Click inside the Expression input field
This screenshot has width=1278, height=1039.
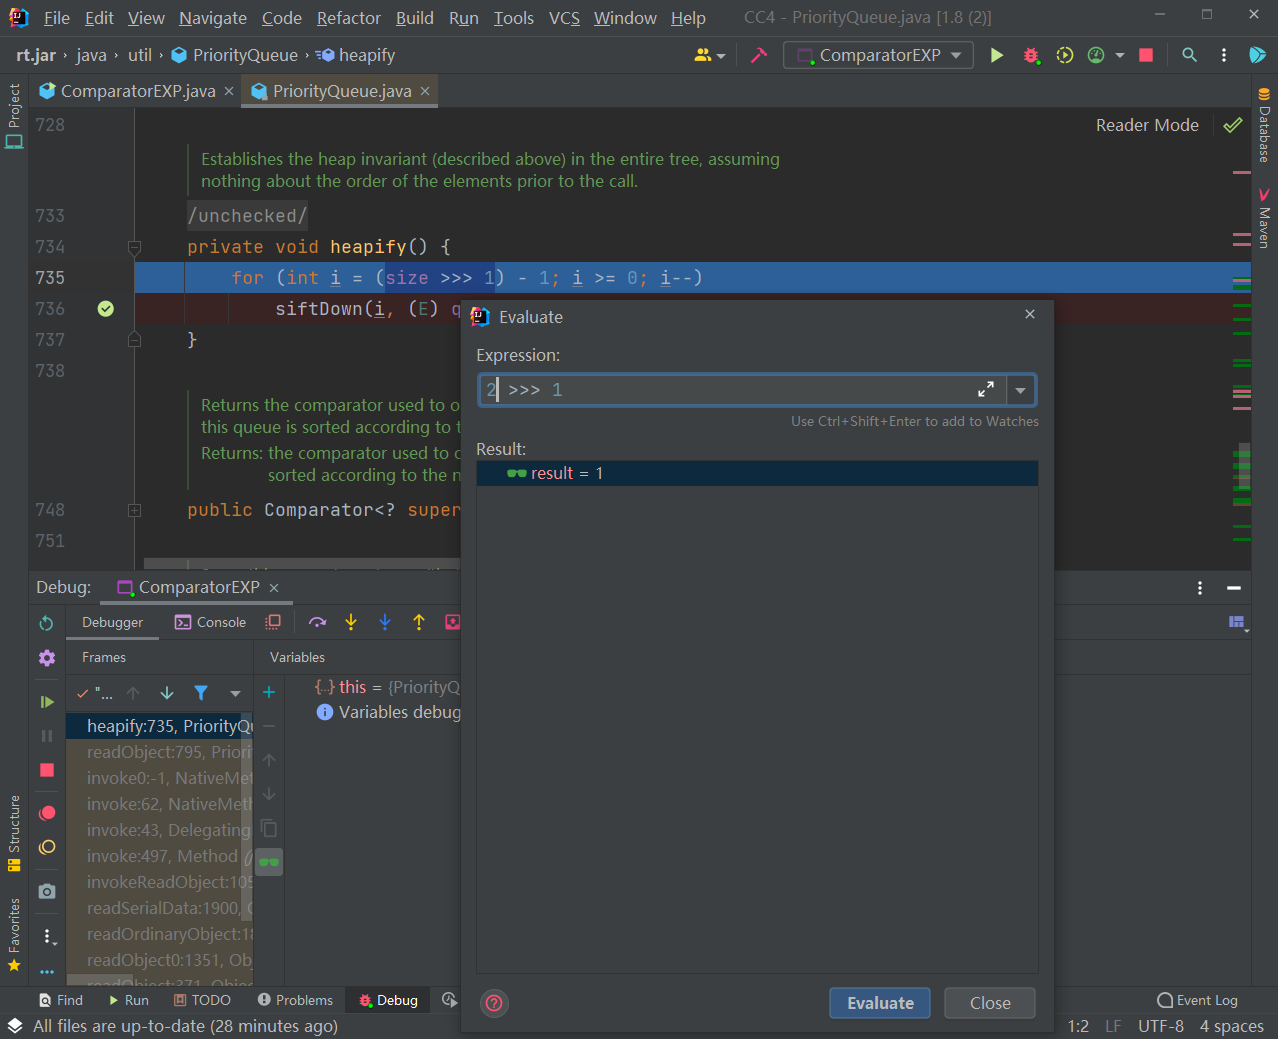point(700,390)
